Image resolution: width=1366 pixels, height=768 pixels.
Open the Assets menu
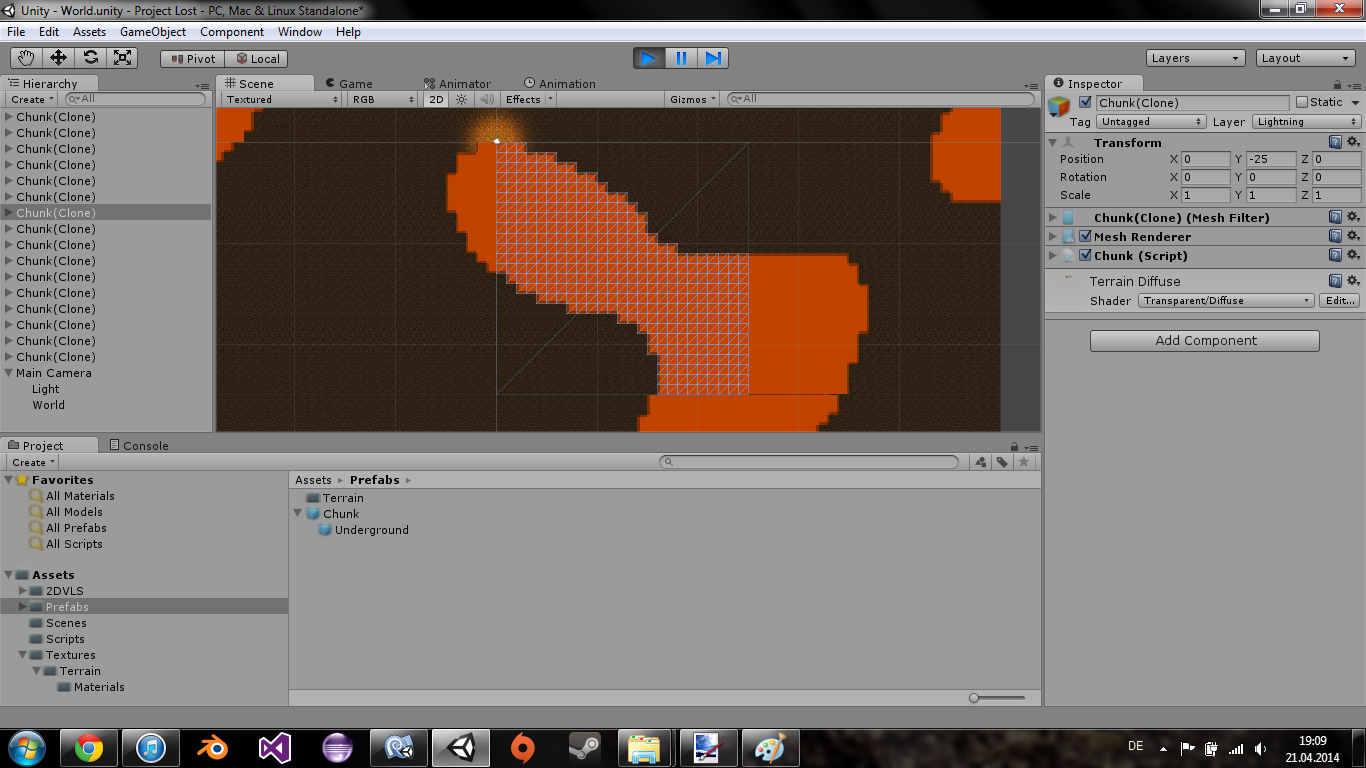point(89,32)
